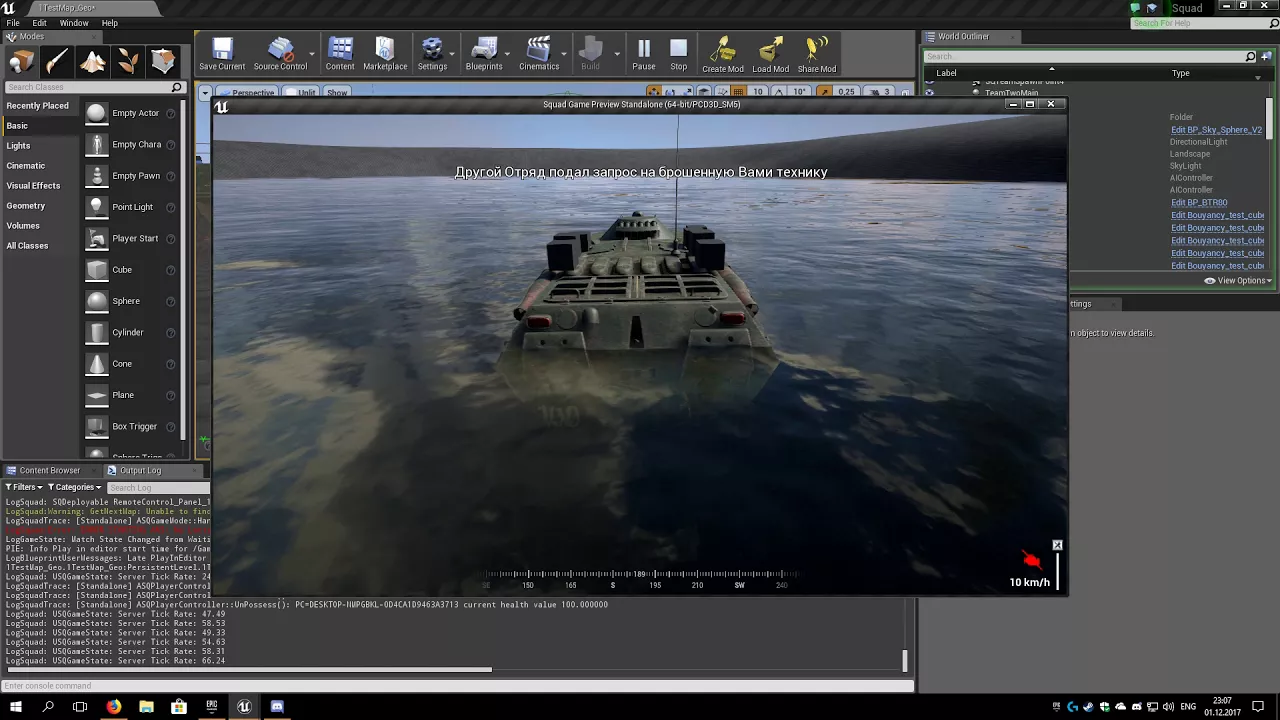Open the Window menu

[x=74, y=23]
